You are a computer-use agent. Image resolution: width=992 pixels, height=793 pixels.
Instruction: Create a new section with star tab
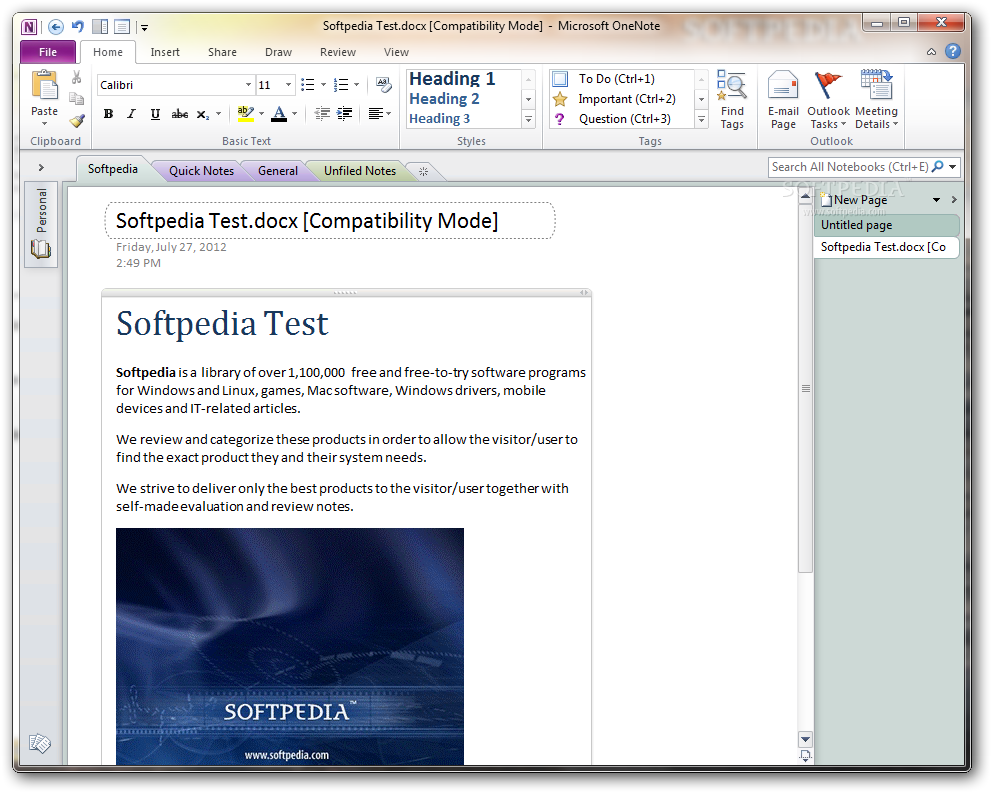pos(423,172)
